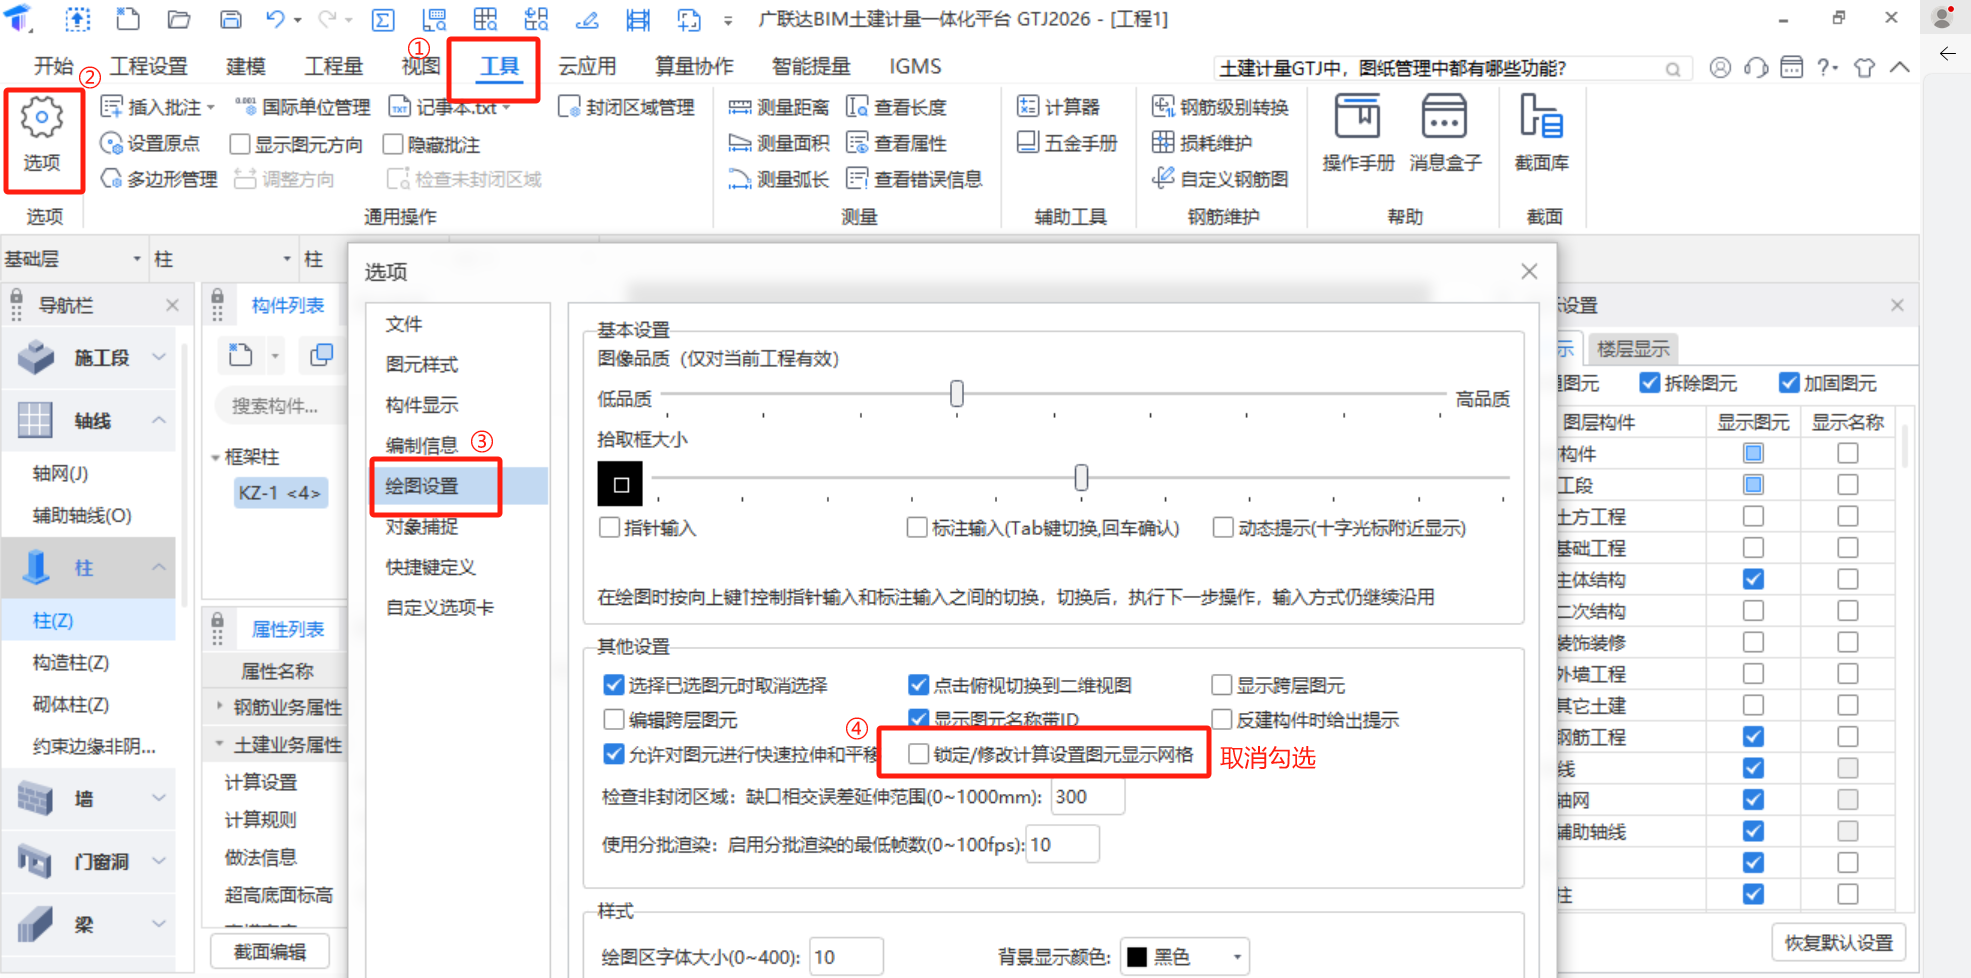The image size is (1971, 978).
Task: Open the 背景显示颜色 黑色 dropdown
Action: (x=1186, y=957)
